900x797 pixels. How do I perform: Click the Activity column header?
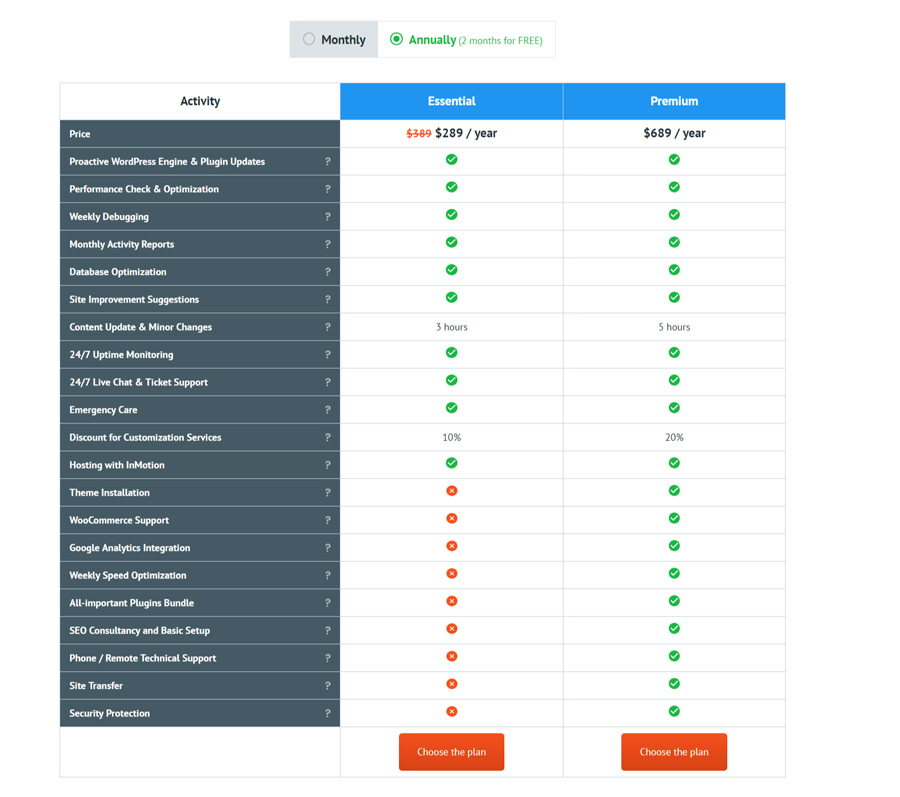[x=200, y=101]
